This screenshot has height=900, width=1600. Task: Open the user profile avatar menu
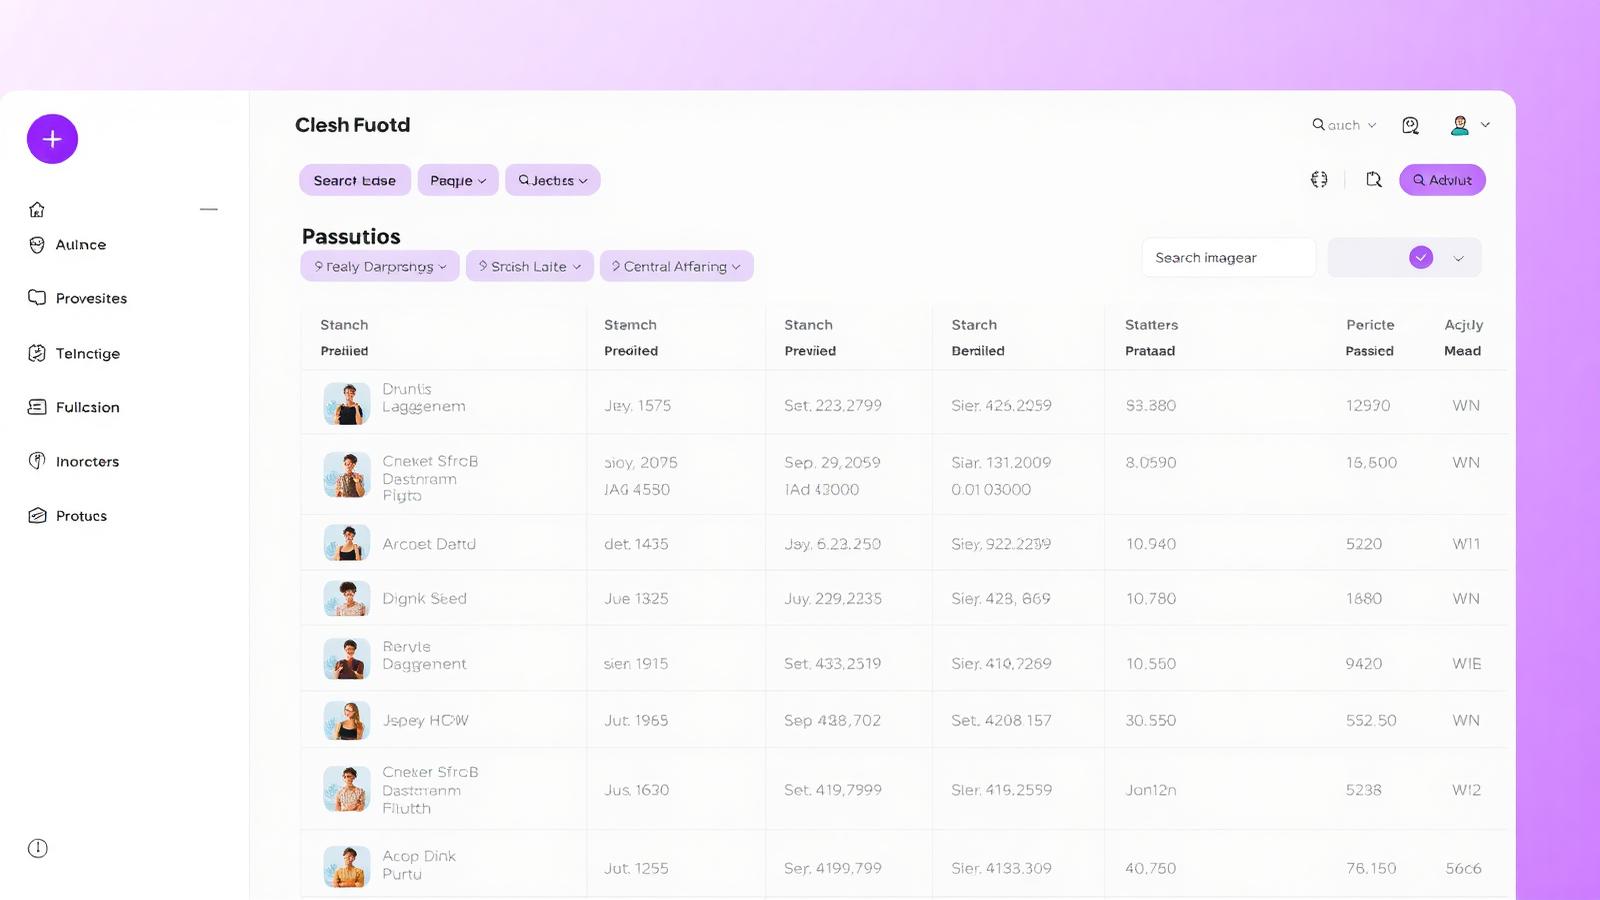tap(1469, 125)
